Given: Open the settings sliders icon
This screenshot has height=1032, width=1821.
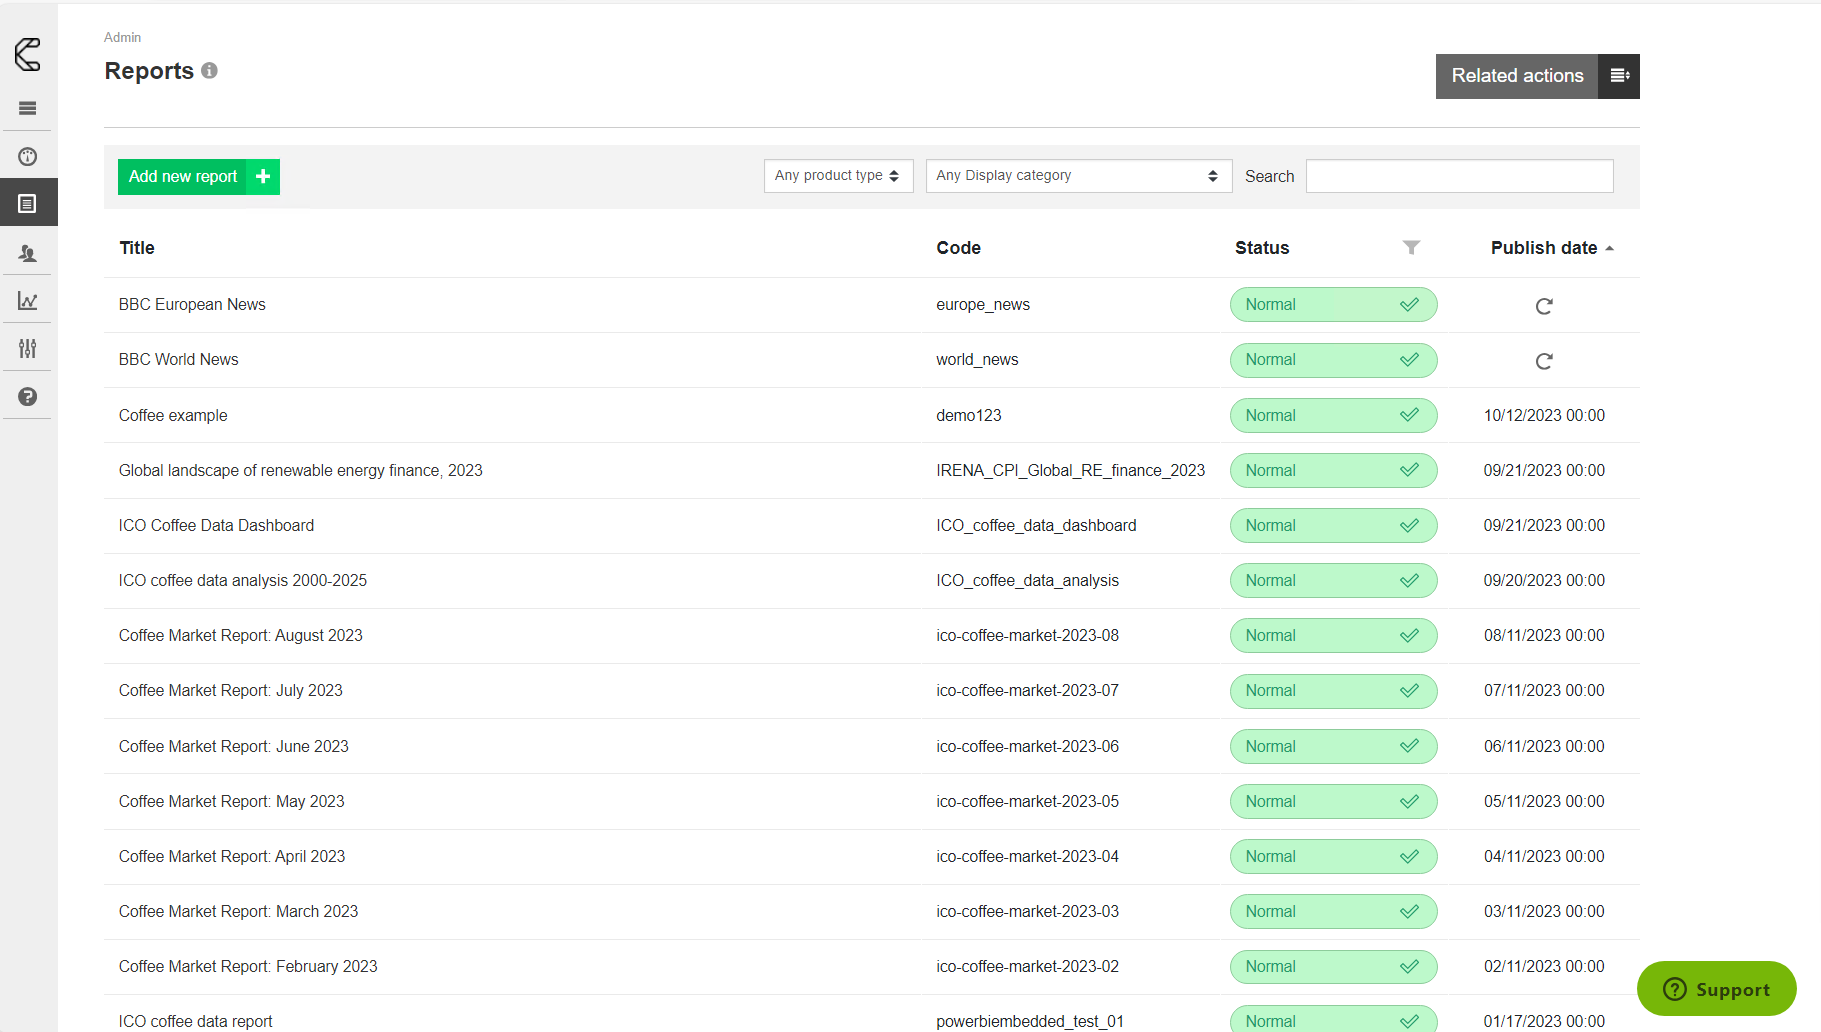Looking at the screenshot, I should [x=28, y=348].
